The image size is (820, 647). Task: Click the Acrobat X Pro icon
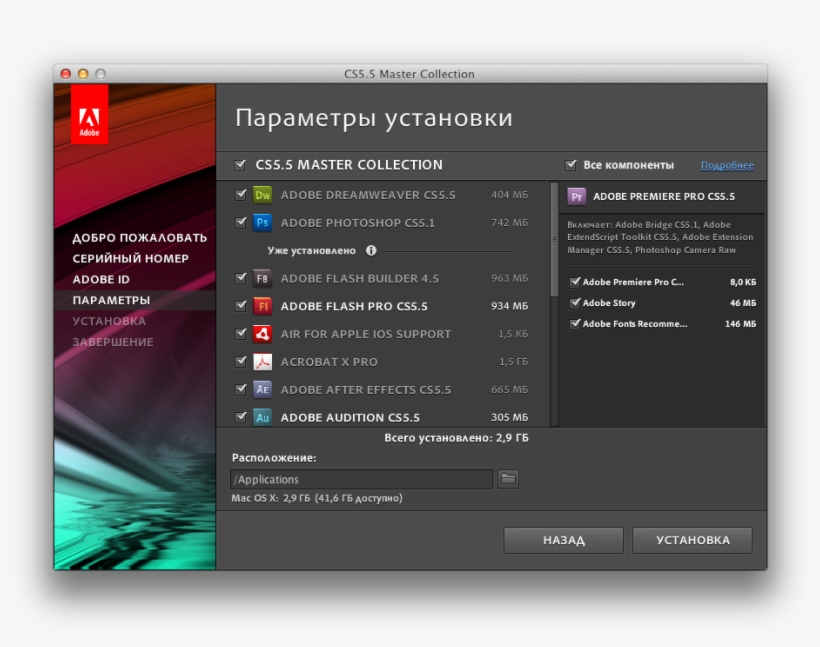click(x=263, y=363)
